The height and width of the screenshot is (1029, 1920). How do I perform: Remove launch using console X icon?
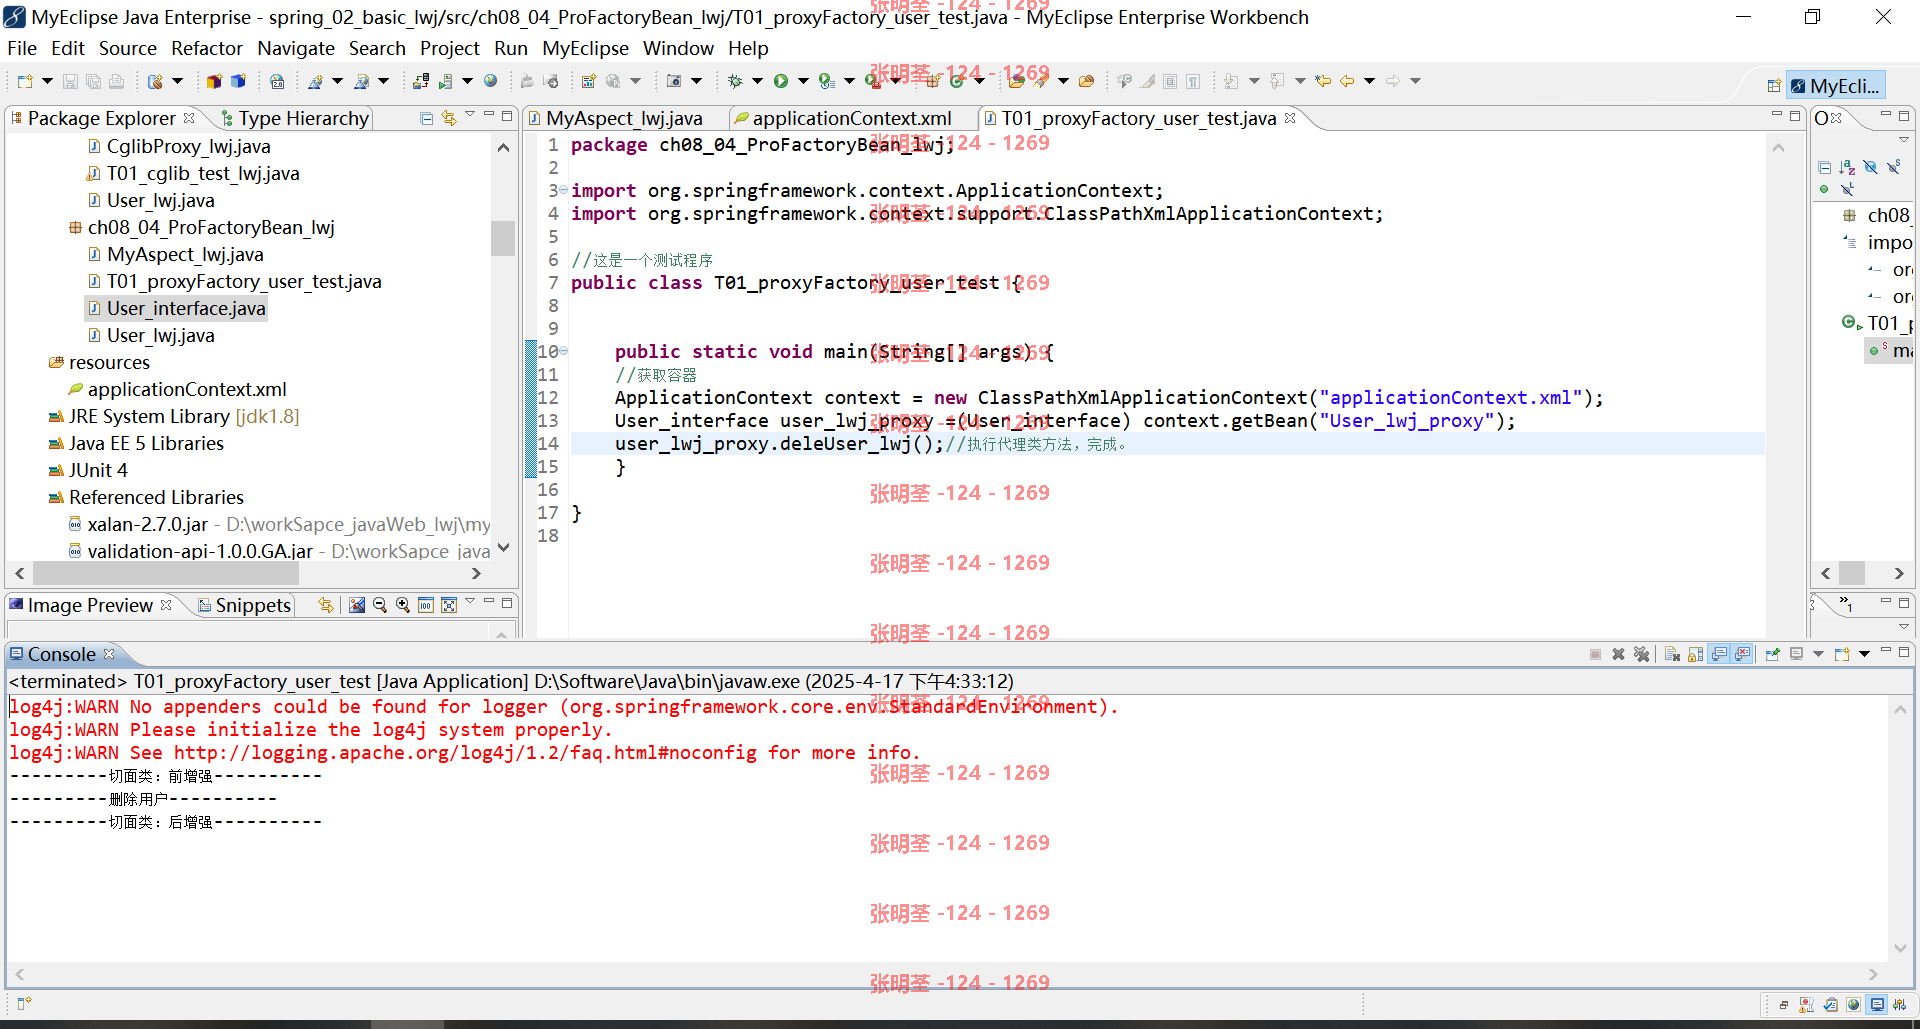coord(1618,654)
